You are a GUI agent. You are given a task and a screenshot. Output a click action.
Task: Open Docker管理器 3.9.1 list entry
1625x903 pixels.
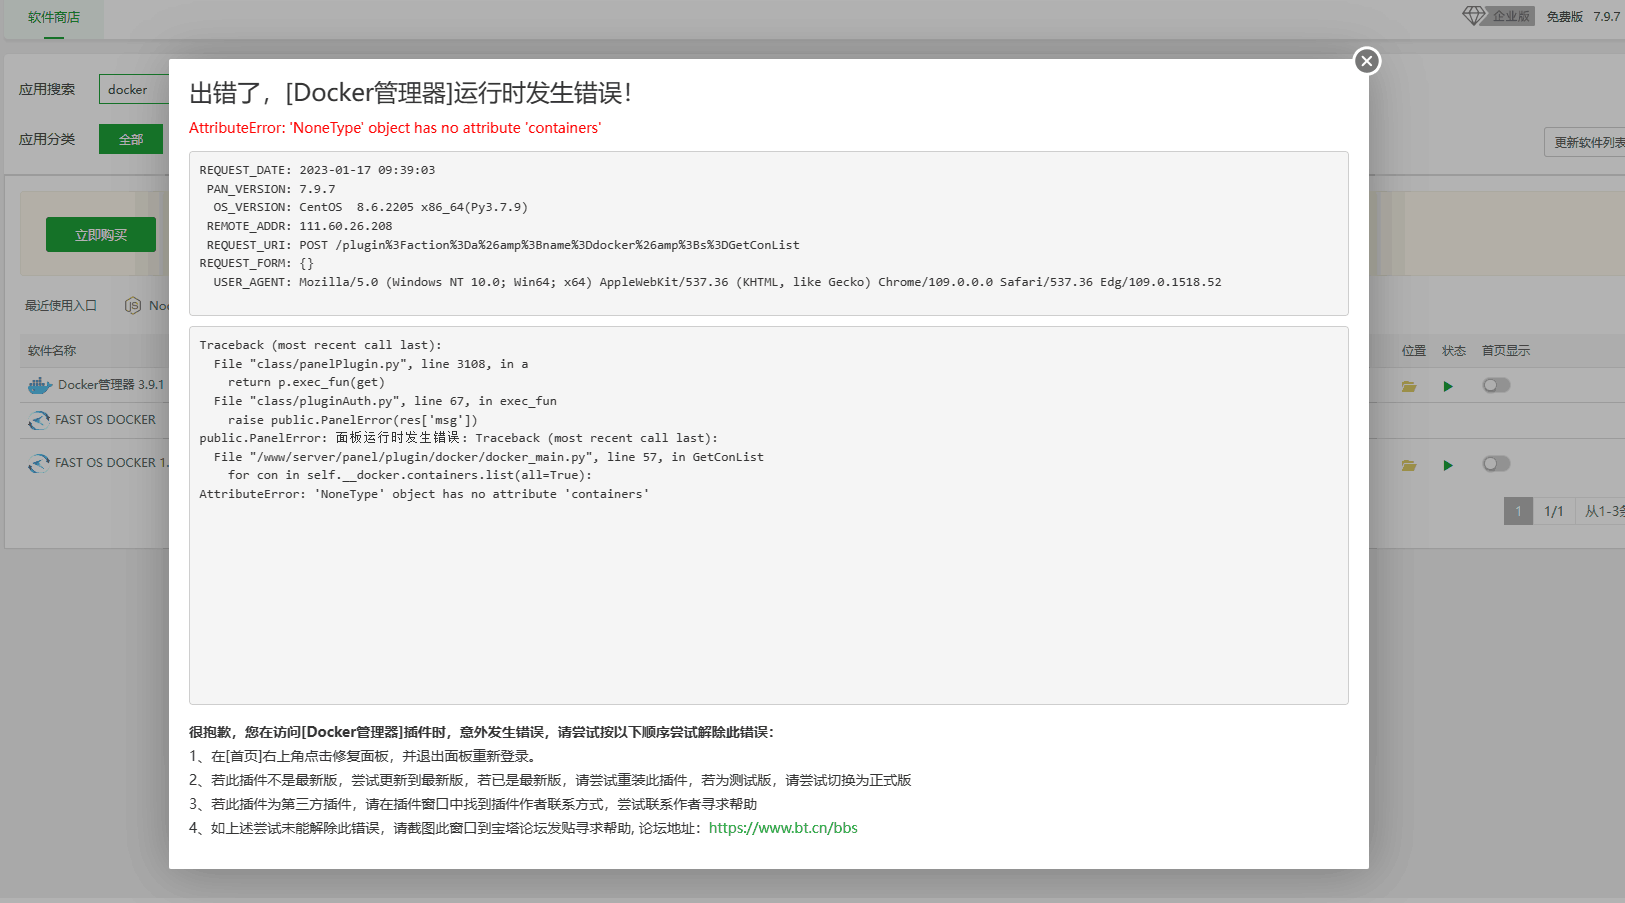click(x=111, y=384)
